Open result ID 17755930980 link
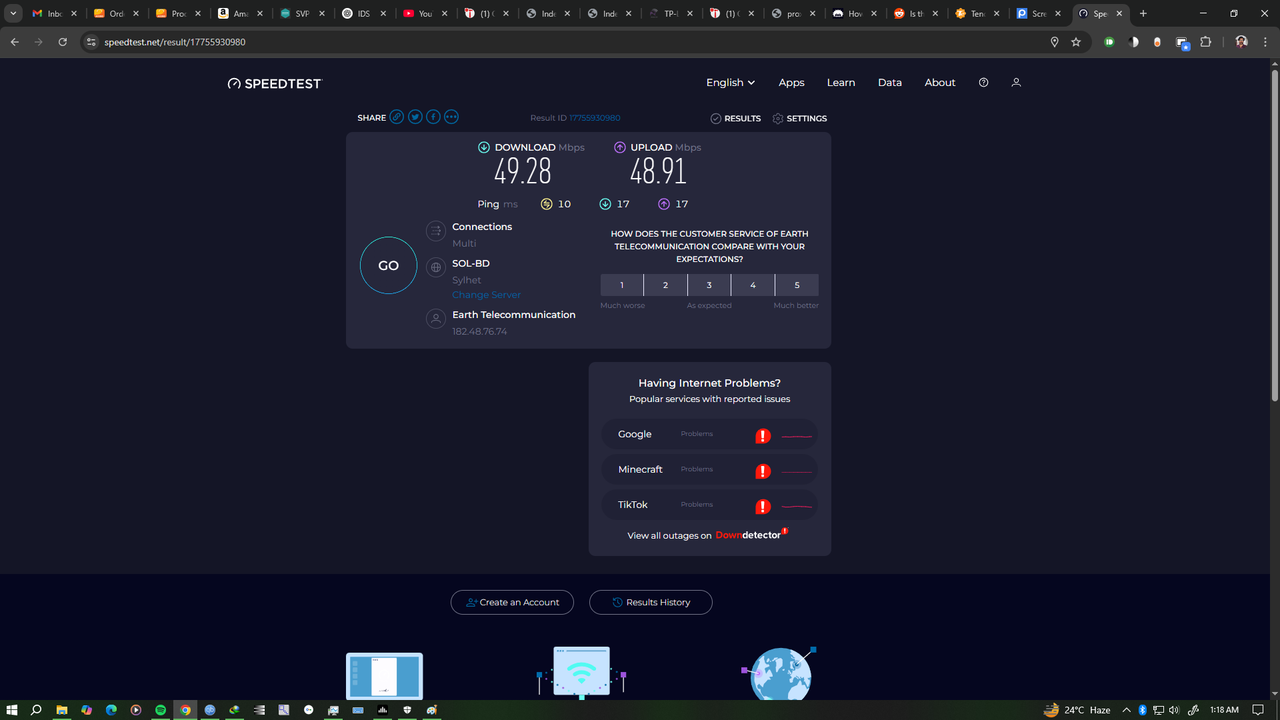1280x720 pixels. coord(595,118)
